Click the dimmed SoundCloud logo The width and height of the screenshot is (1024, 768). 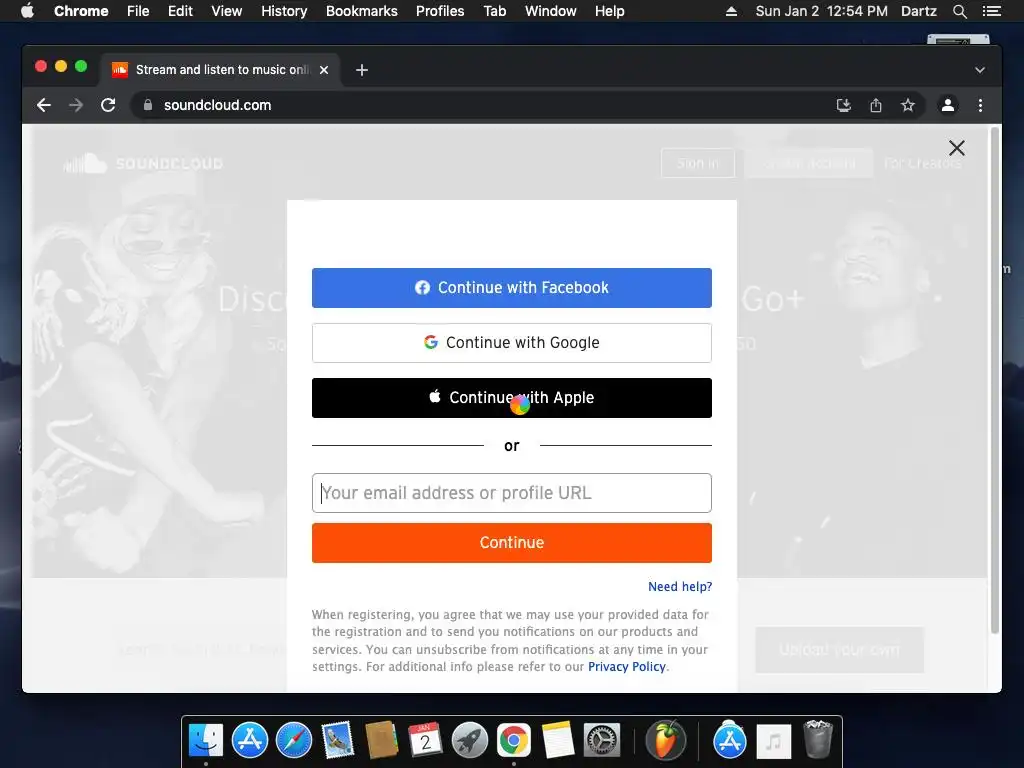[x=143, y=163]
